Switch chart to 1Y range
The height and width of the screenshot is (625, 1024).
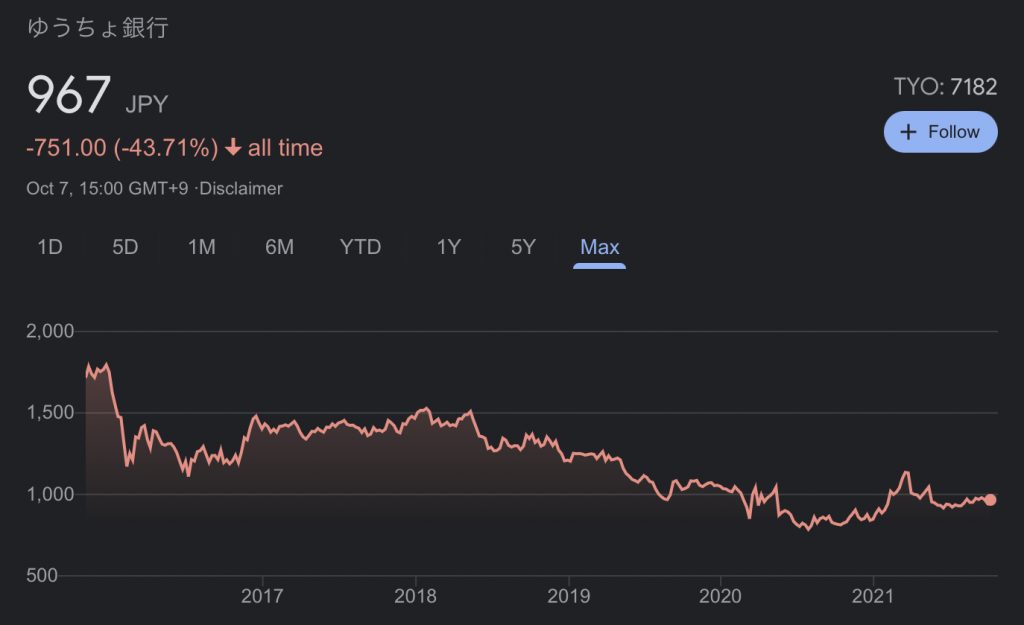click(x=449, y=247)
